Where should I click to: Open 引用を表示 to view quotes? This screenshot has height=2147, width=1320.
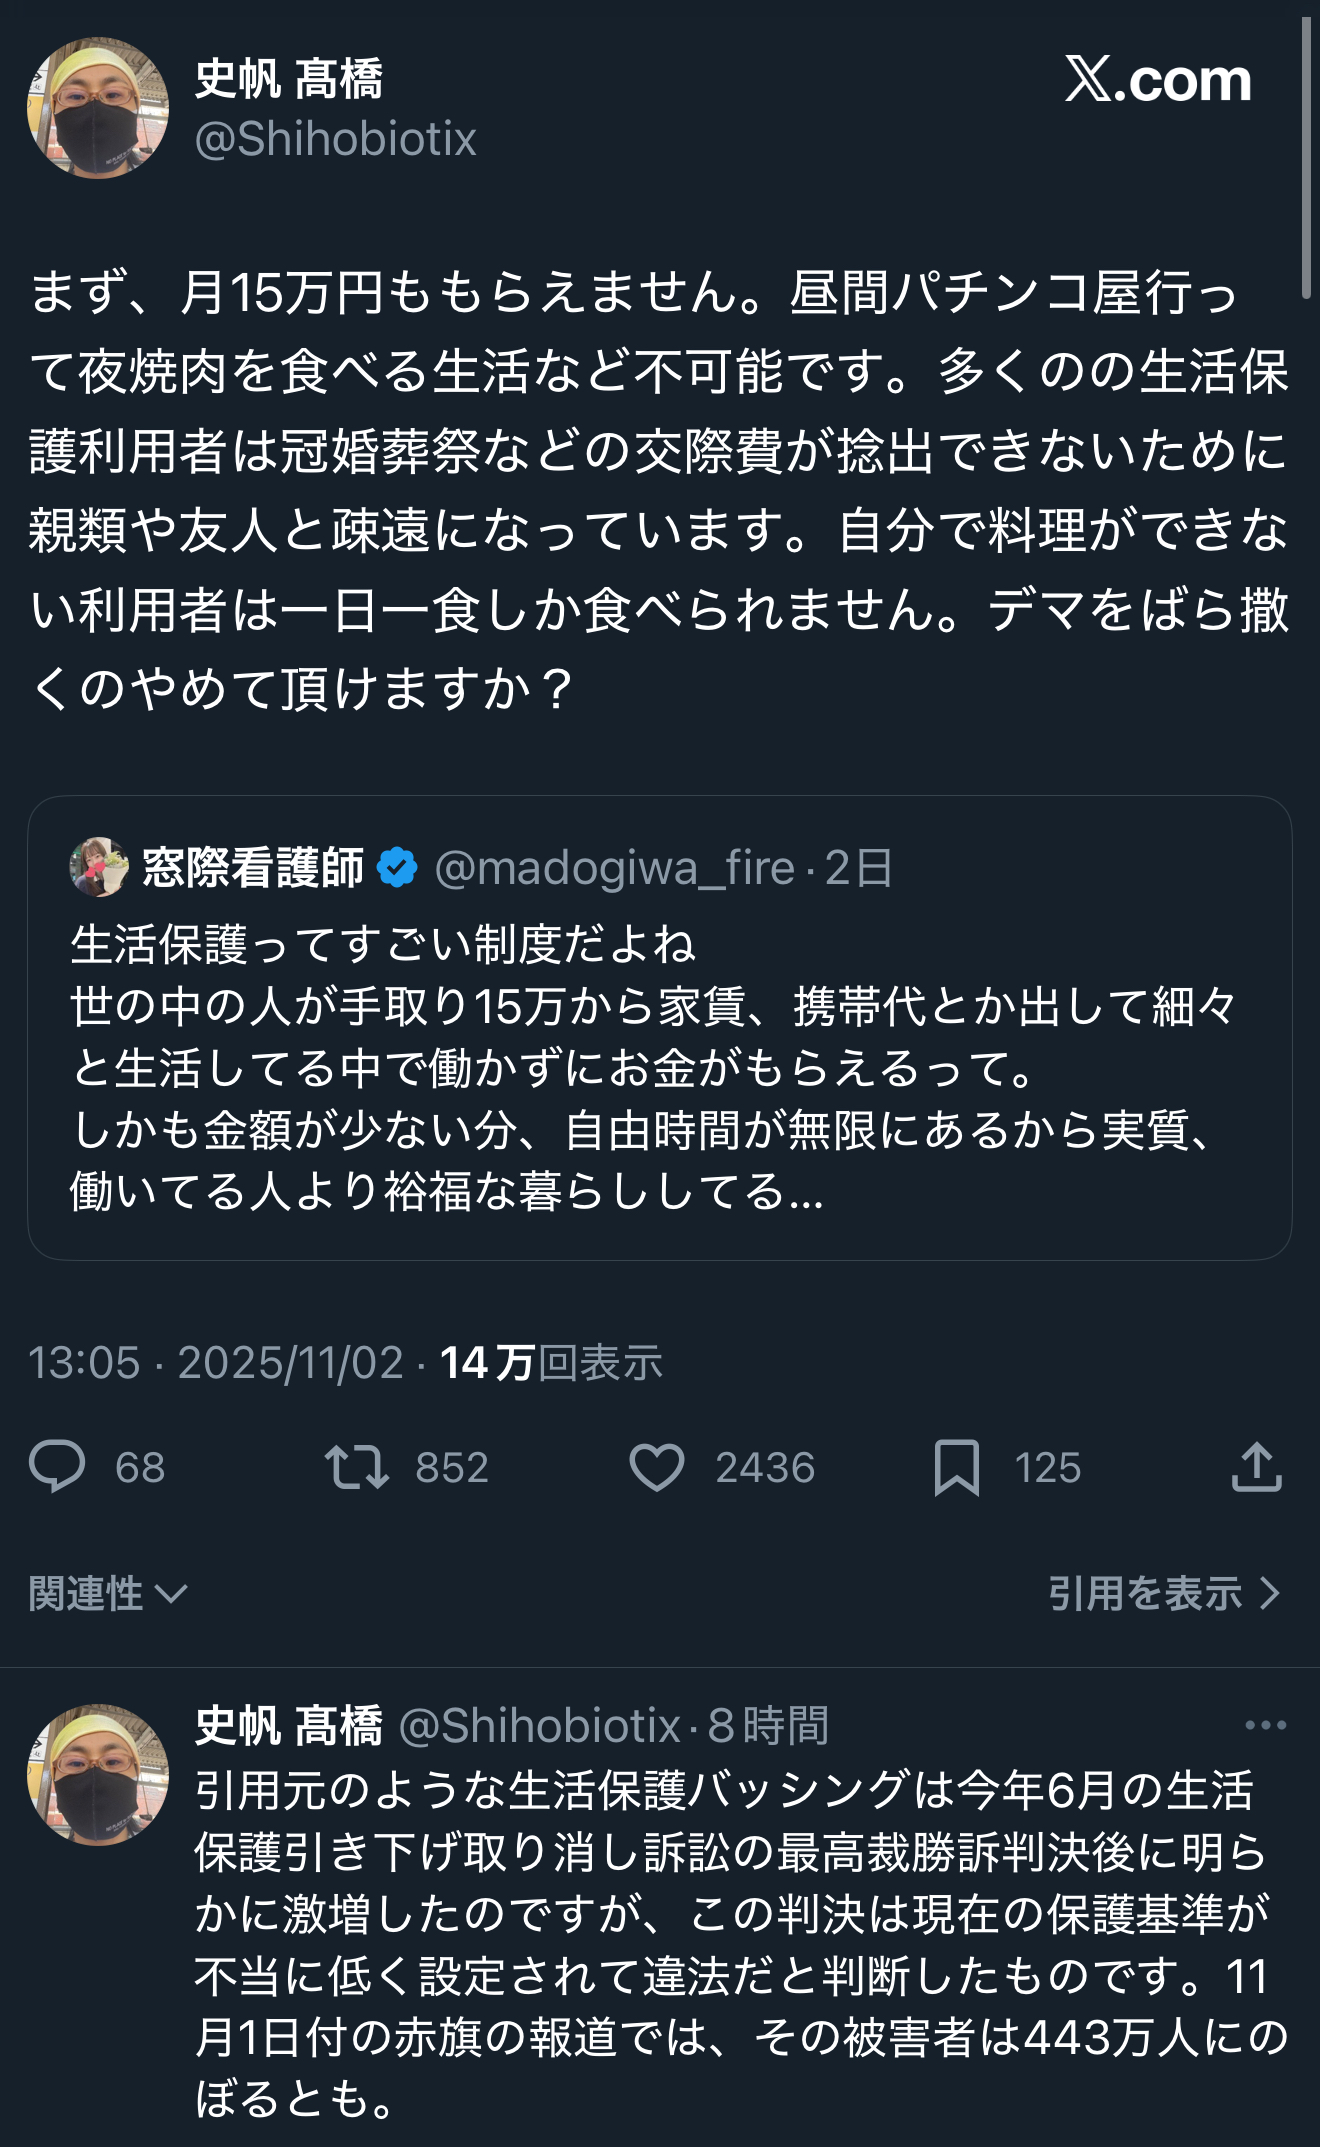(1164, 1593)
